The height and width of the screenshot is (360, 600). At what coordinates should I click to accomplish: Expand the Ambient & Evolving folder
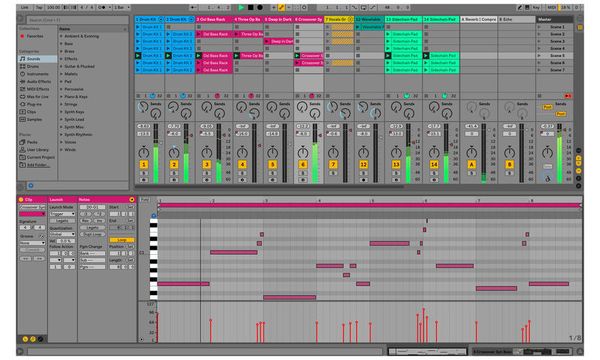click(61, 36)
